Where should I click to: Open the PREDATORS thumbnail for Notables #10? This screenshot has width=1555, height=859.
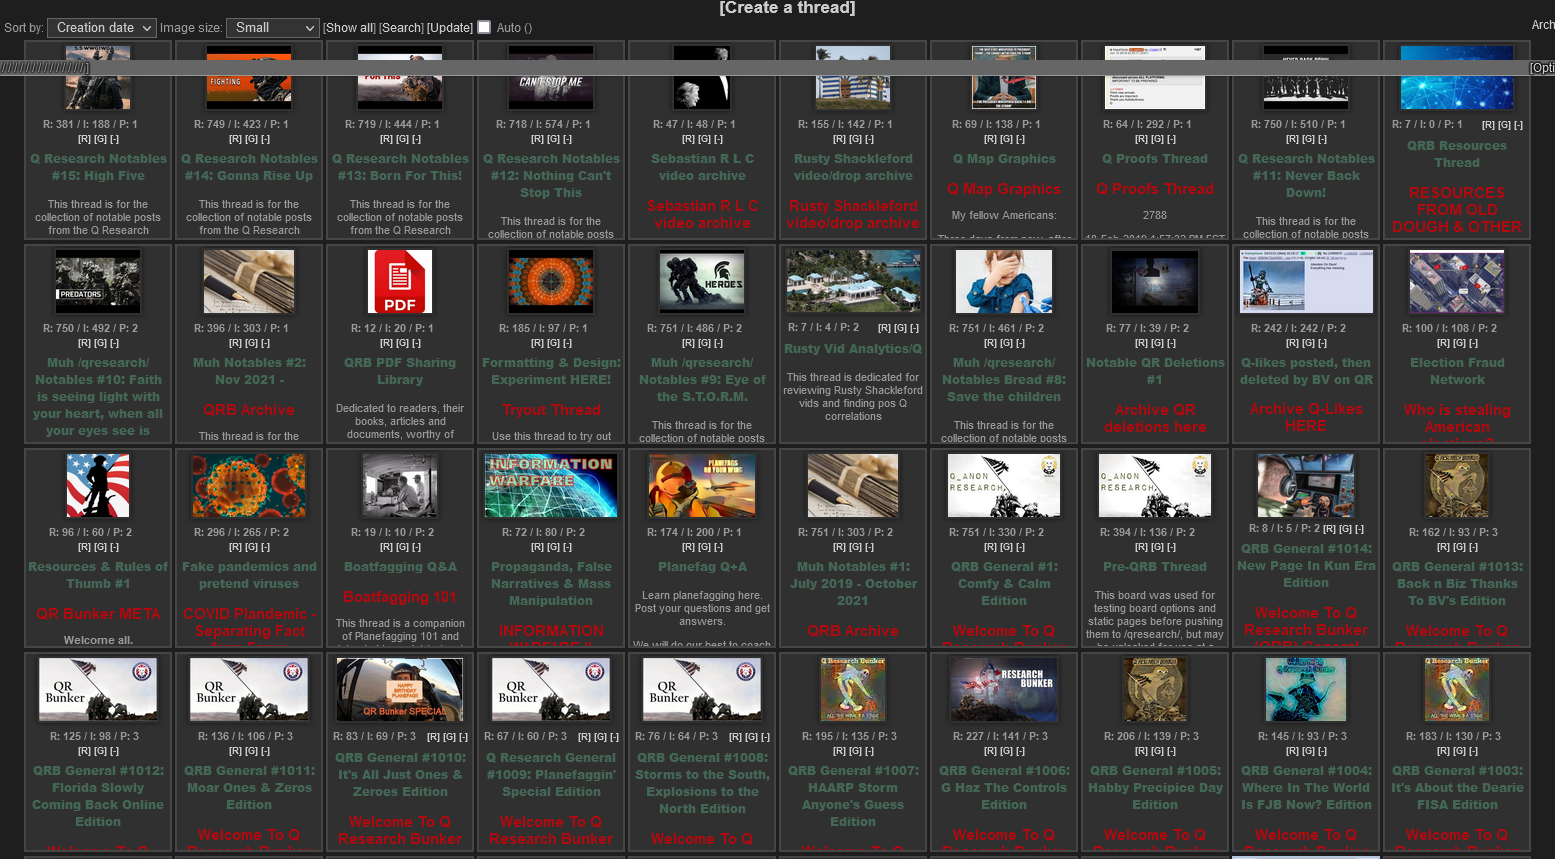(98, 282)
